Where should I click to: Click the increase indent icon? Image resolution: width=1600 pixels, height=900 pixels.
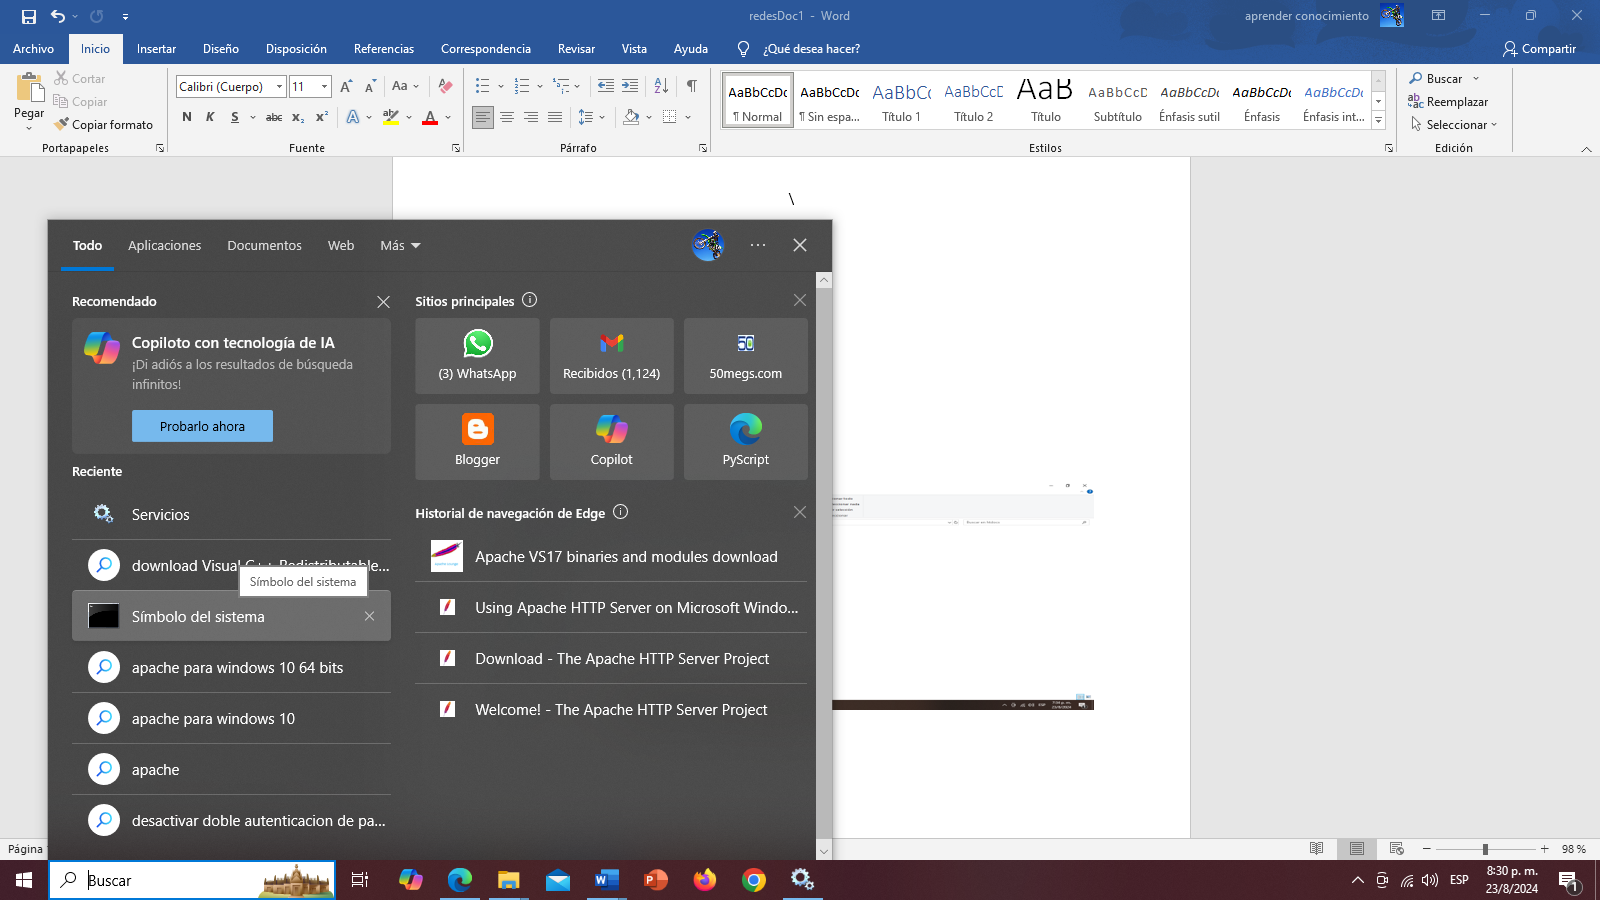point(630,87)
